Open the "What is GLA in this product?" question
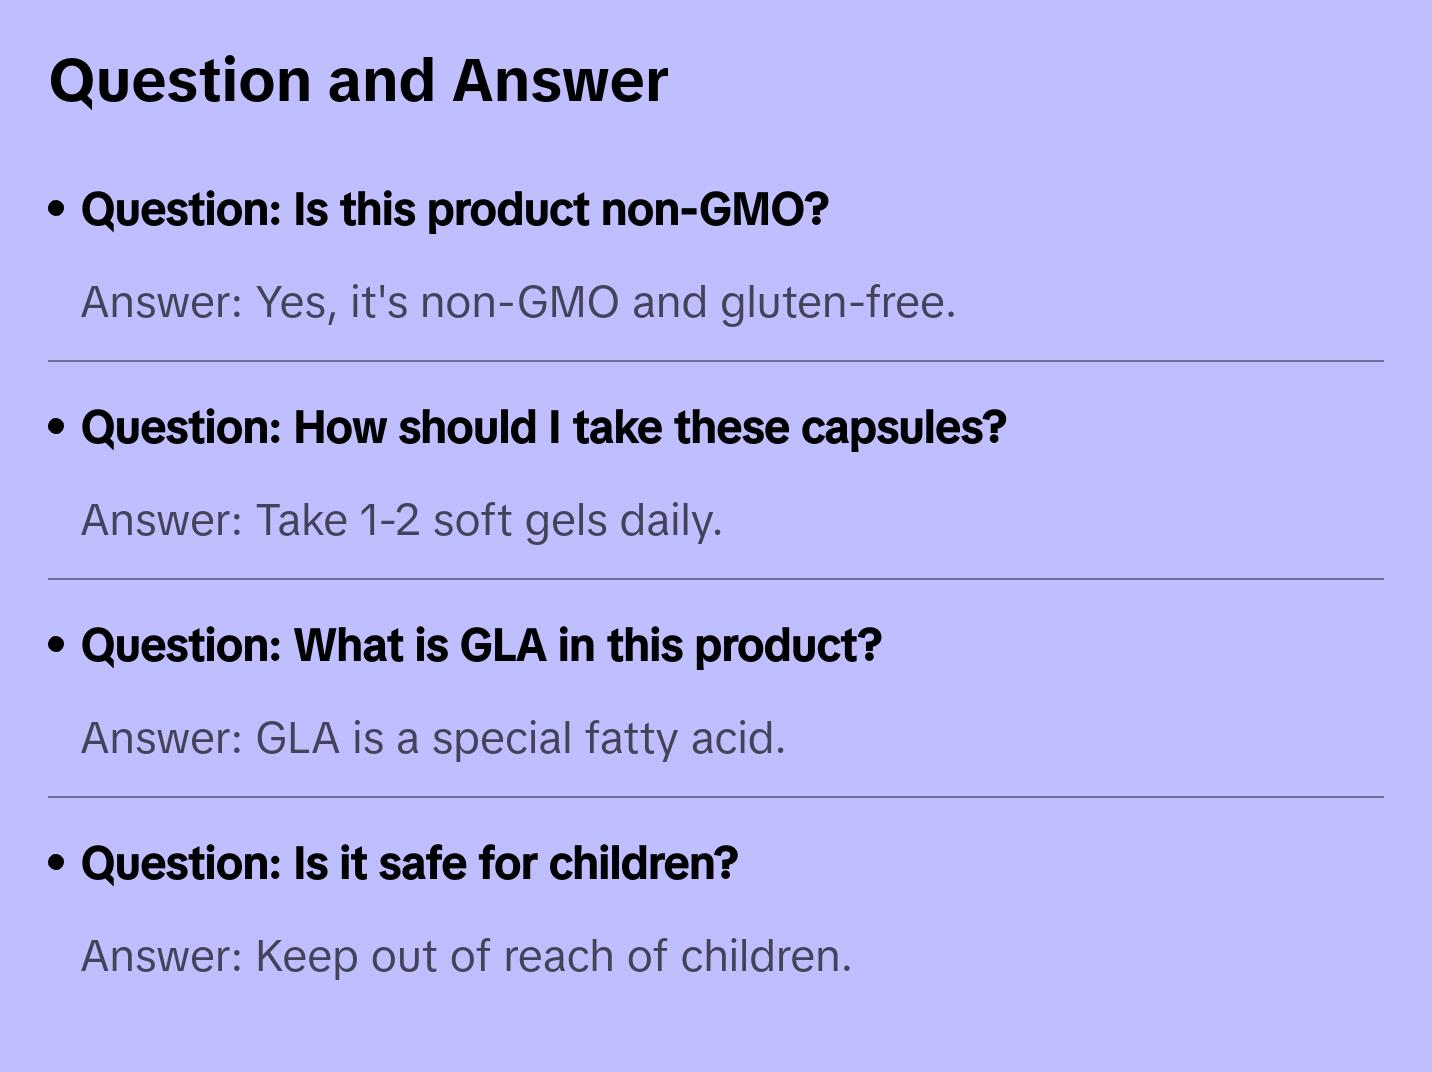Viewport: 1432px width, 1072px height. pyautogui.click(x=481, y=646)
